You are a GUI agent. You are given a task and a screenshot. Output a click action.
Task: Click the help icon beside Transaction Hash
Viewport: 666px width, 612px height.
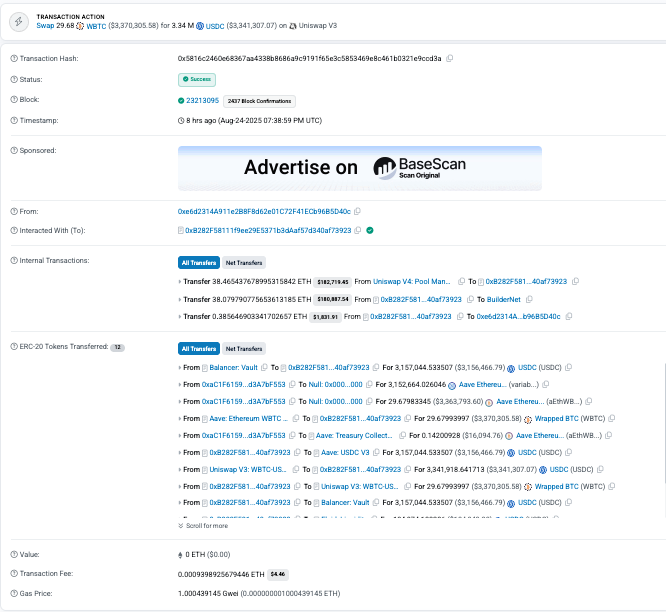(x=14, y=59)
